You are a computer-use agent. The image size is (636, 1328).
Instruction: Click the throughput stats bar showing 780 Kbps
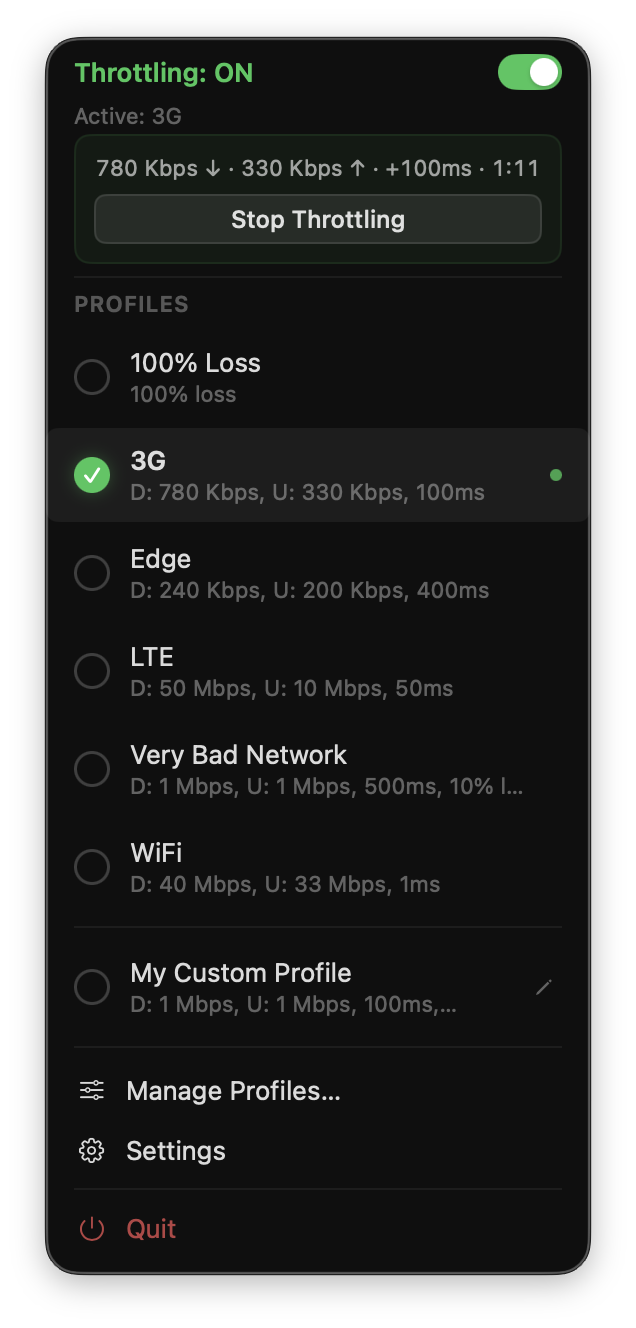(x=317, y=168)
